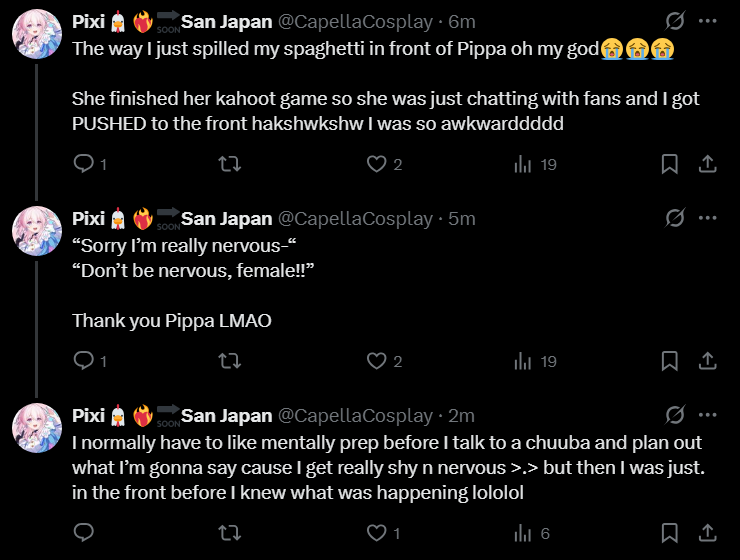Share the tweet about mentally prepping
Screen dimensions: 740x560
click(x=705, y=533)
